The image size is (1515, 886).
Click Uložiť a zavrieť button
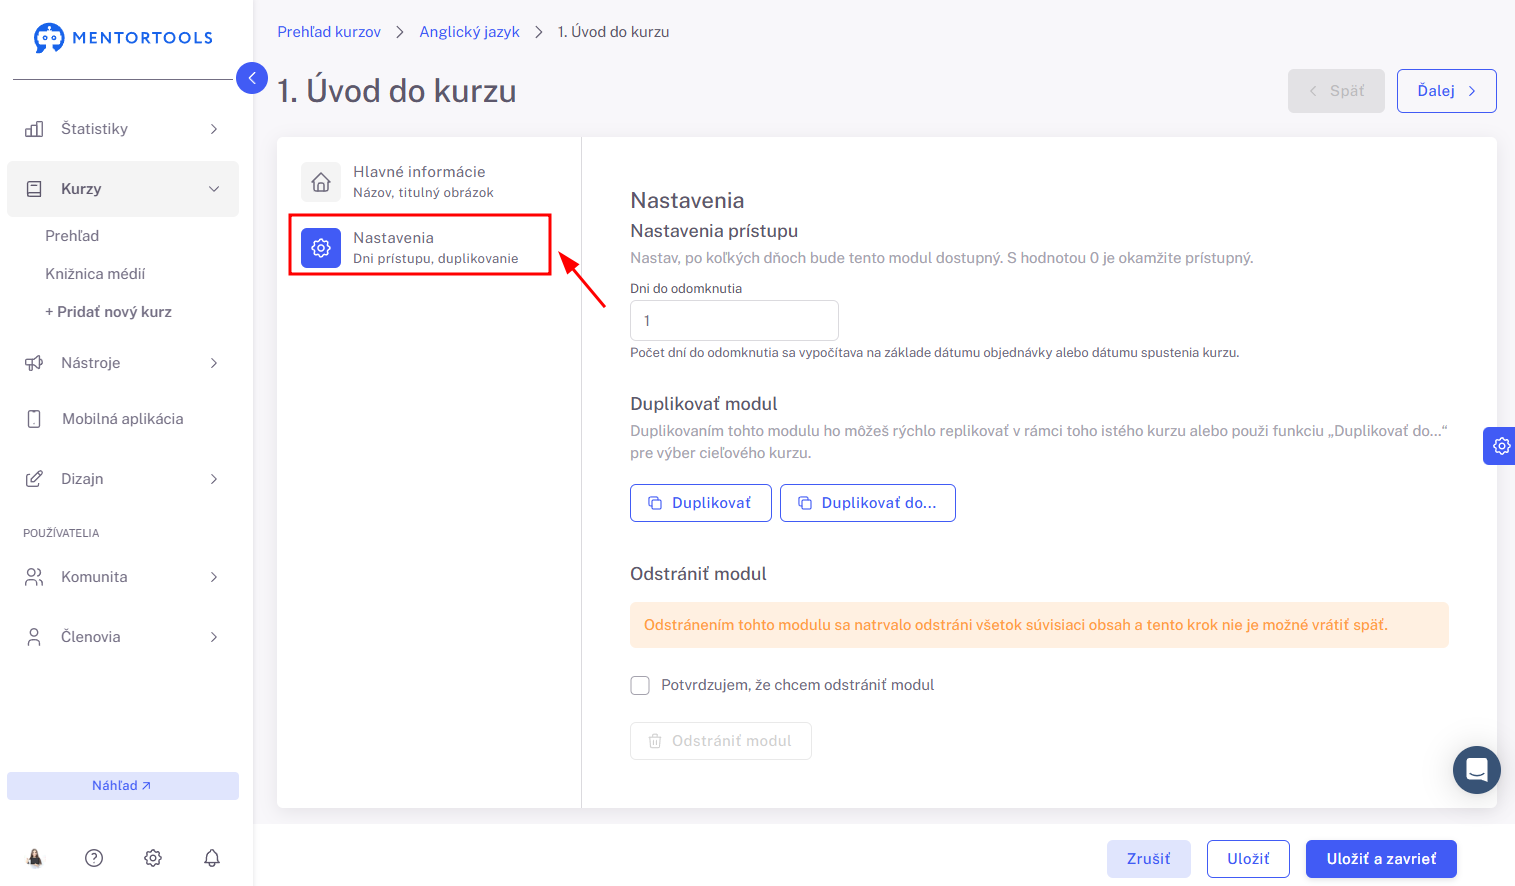pyautogui.click(x=1381, y=859)
